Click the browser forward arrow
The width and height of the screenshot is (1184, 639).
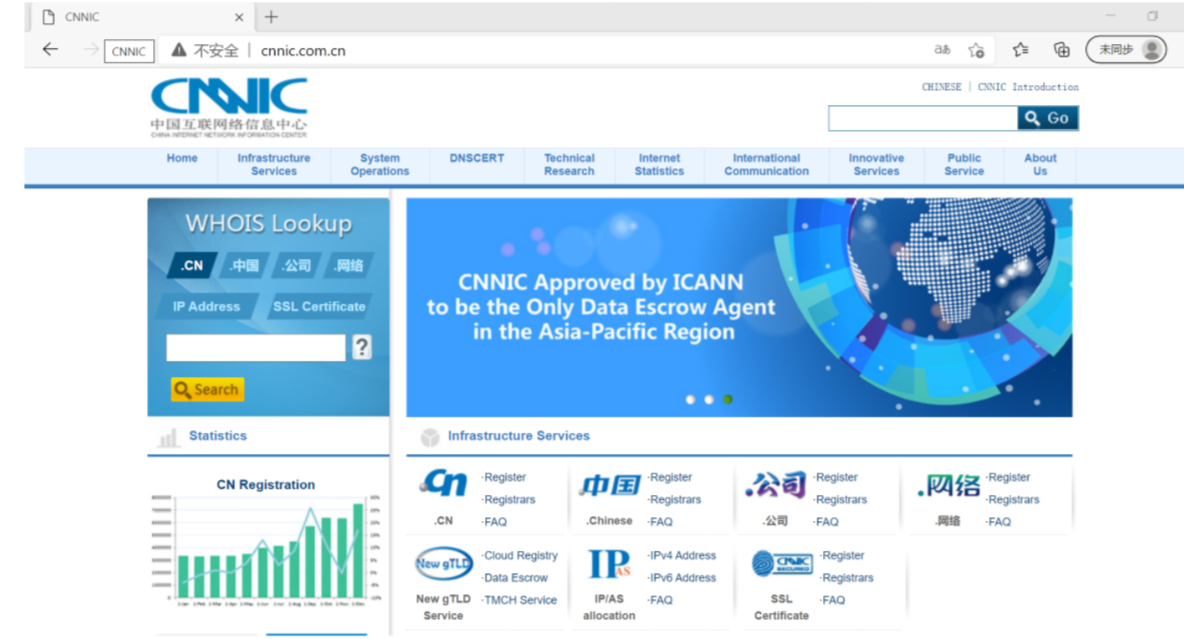pyautogui.click(x=91, y=50)
